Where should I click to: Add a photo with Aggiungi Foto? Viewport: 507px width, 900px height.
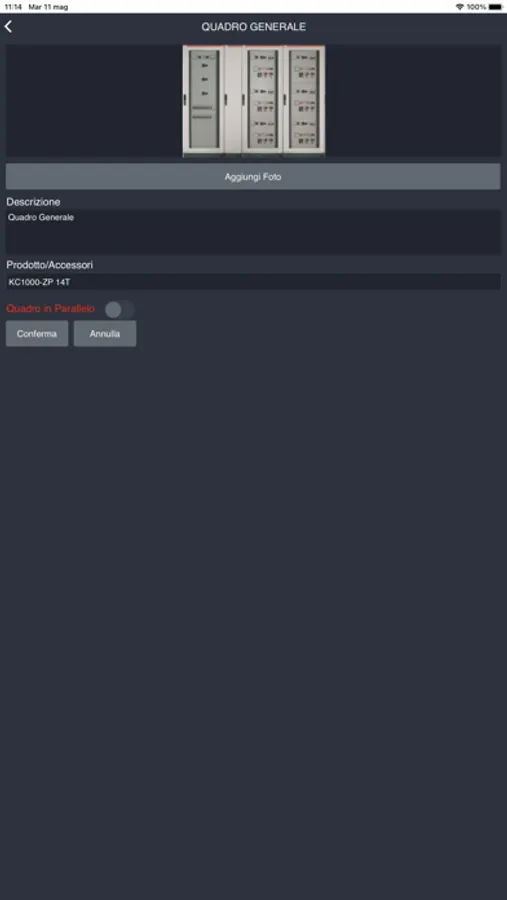(253, 177)
